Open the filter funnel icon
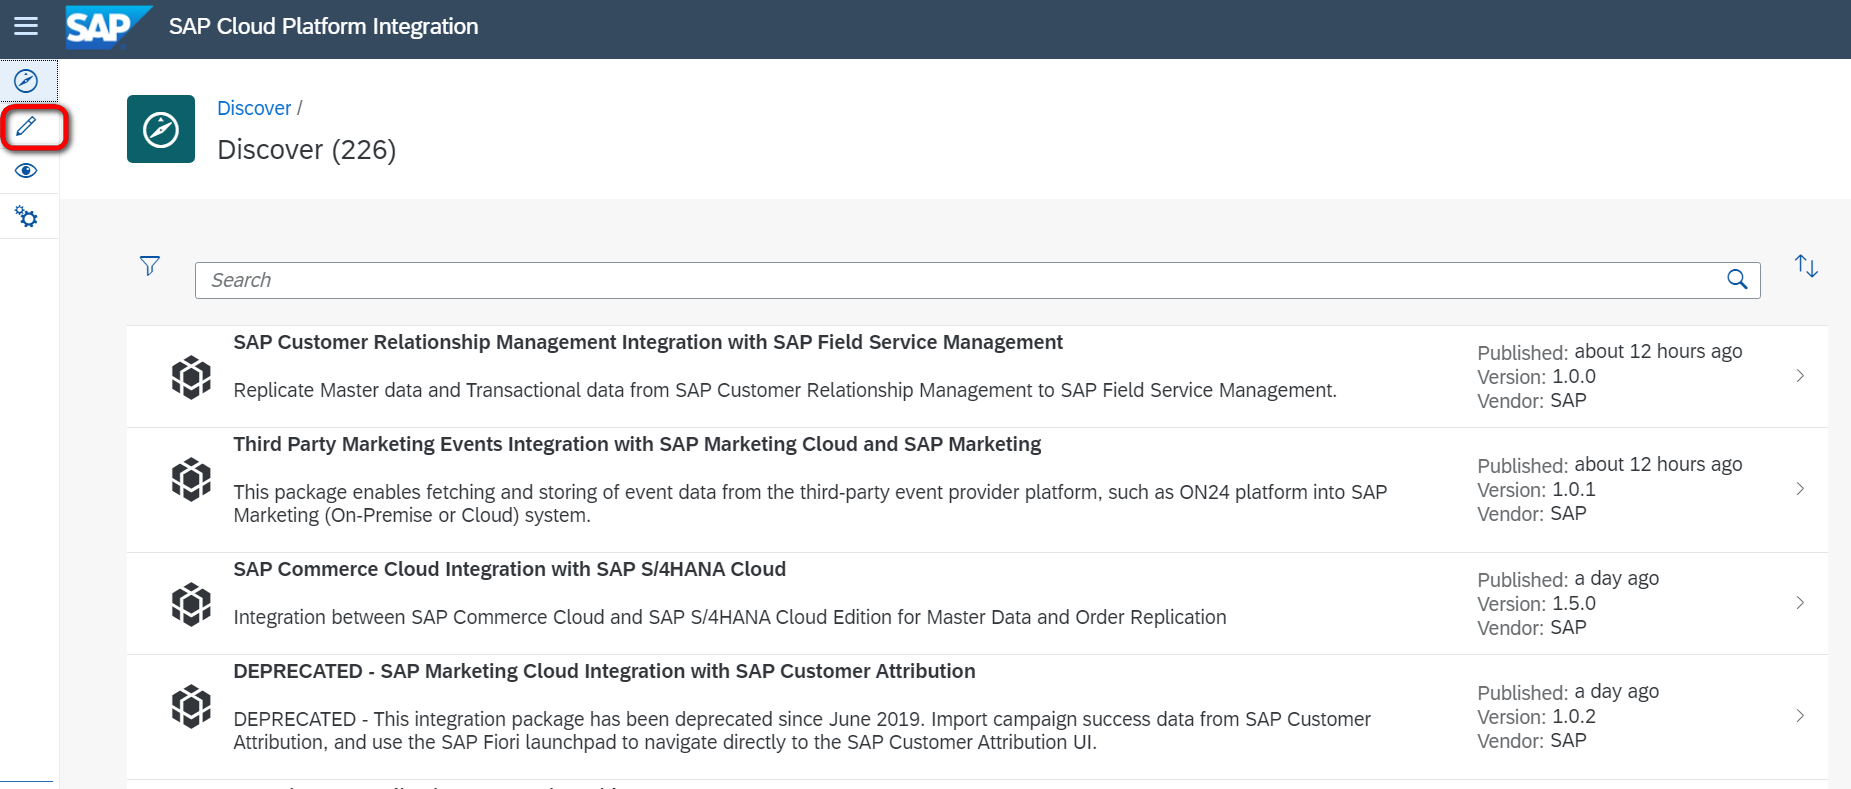The height and width of the screenshot is (789, 1851). [x=150, y=266]
